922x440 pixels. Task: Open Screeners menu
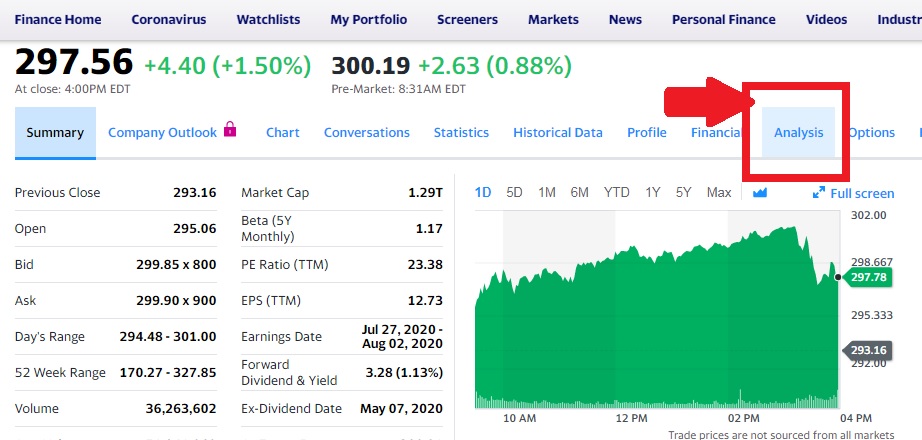467,19
